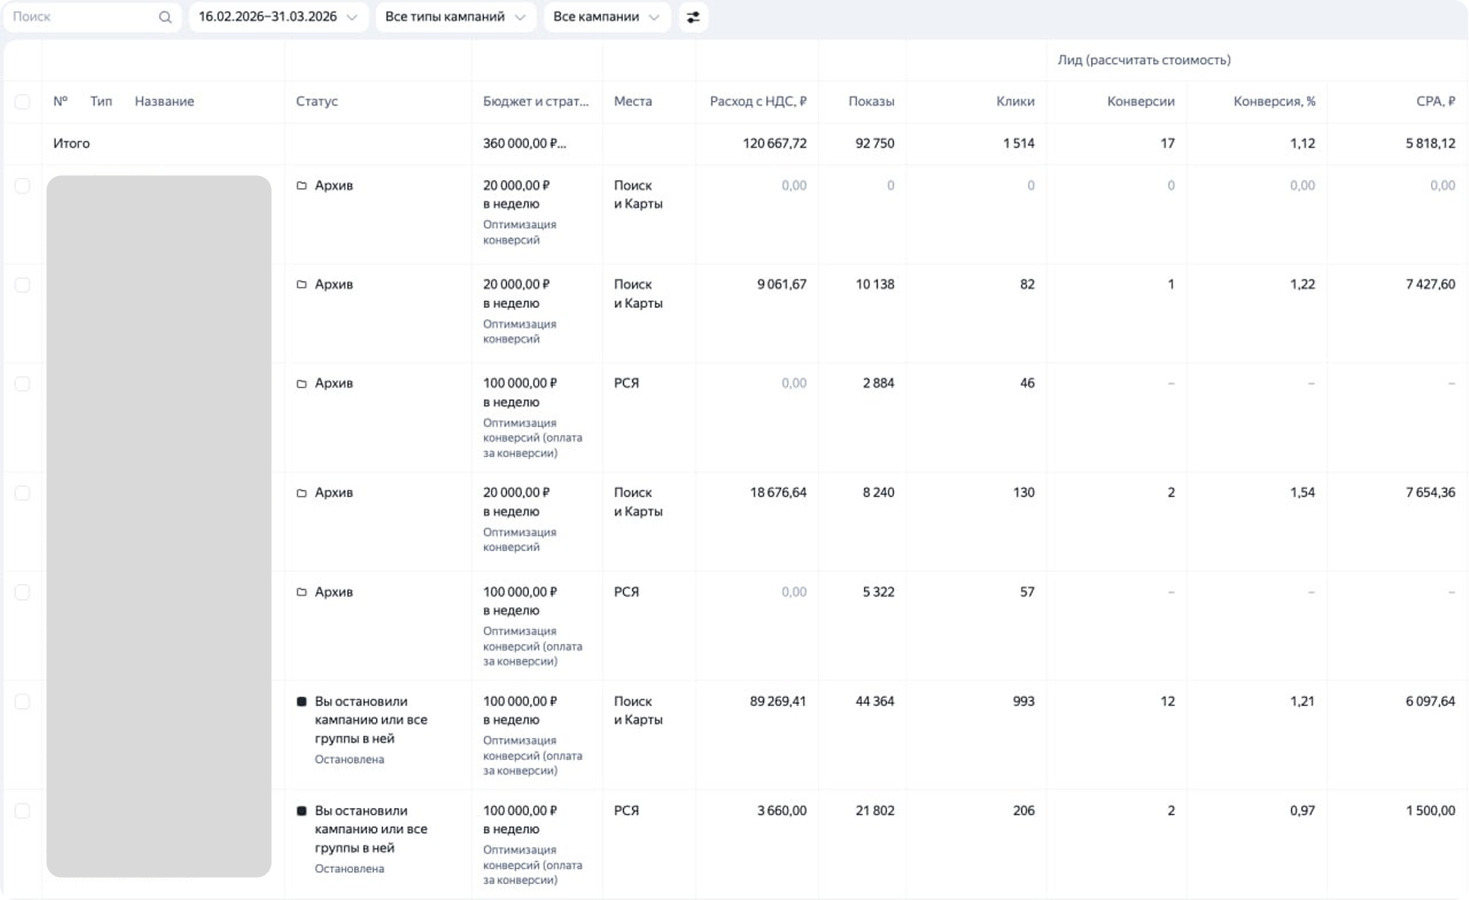
Task: Click the CPA value 7 427,60
Action: point(1430,284)
